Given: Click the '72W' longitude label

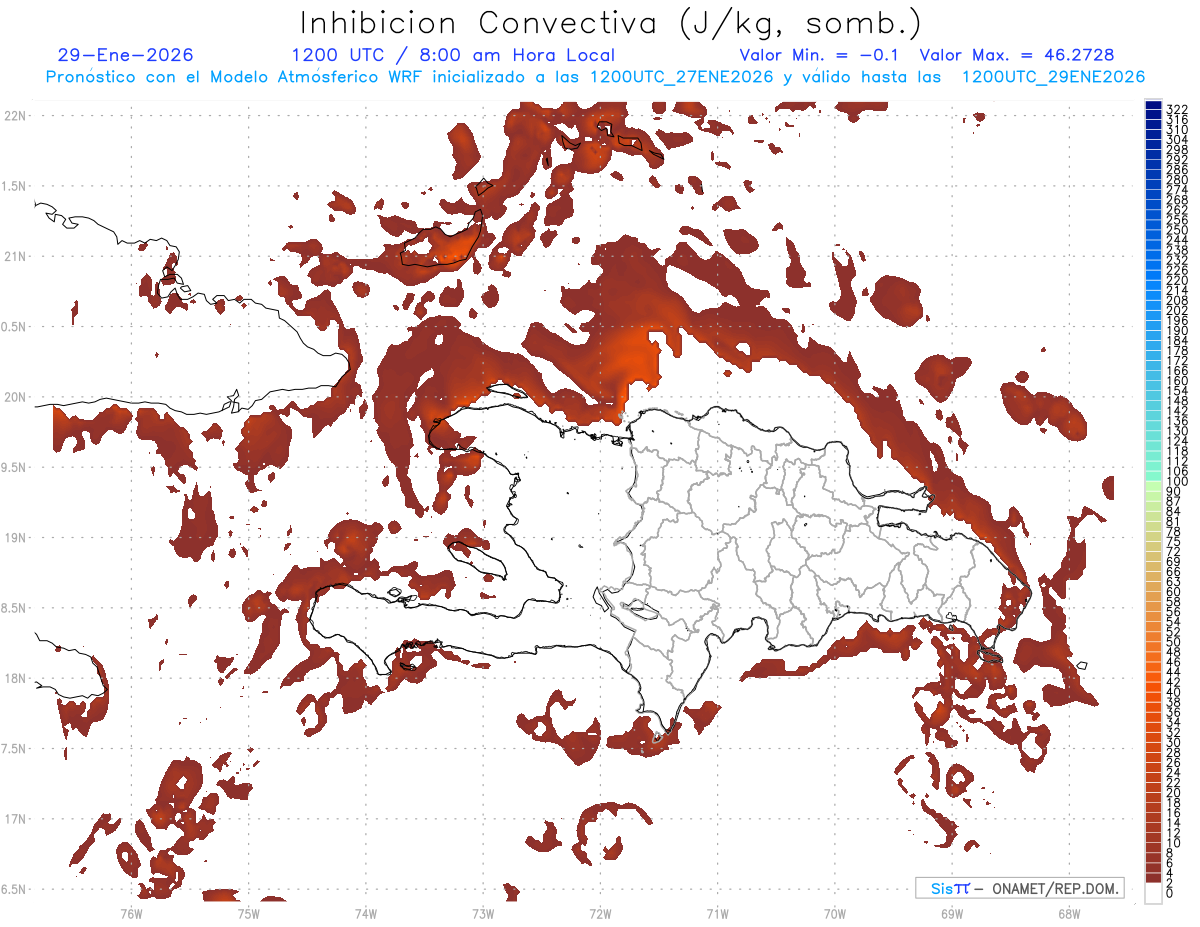Looking at the screenshot, I should pyautogui.click(x=600, y=912).
